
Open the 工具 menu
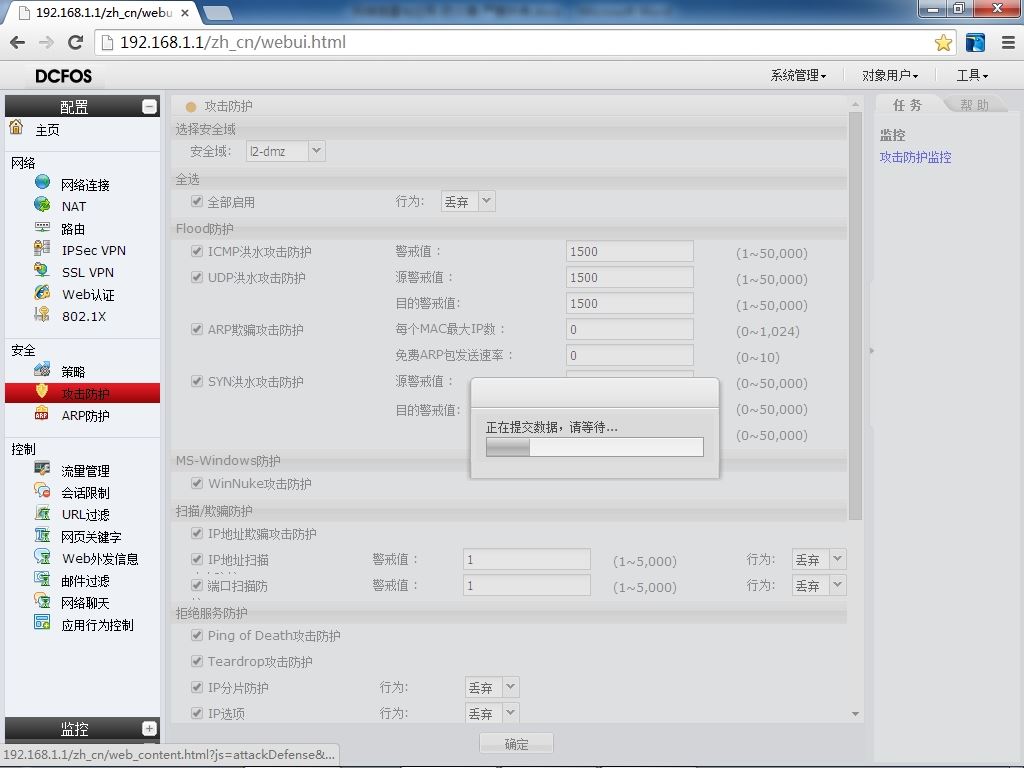click(972, 76)
